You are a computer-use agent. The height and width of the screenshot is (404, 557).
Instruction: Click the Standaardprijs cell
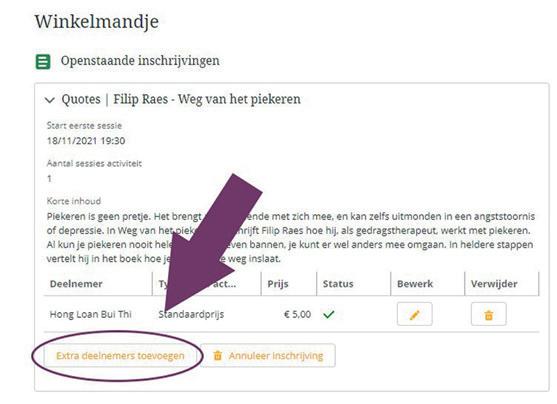191,314
